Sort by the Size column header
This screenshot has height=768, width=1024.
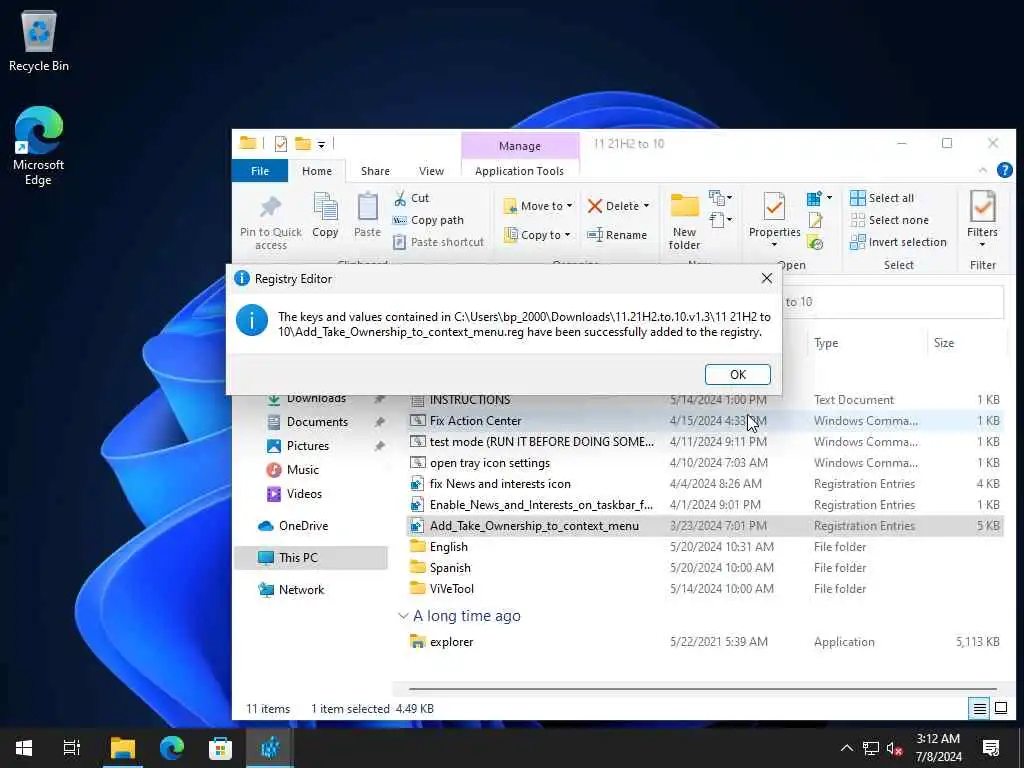(x=943, y=343)
